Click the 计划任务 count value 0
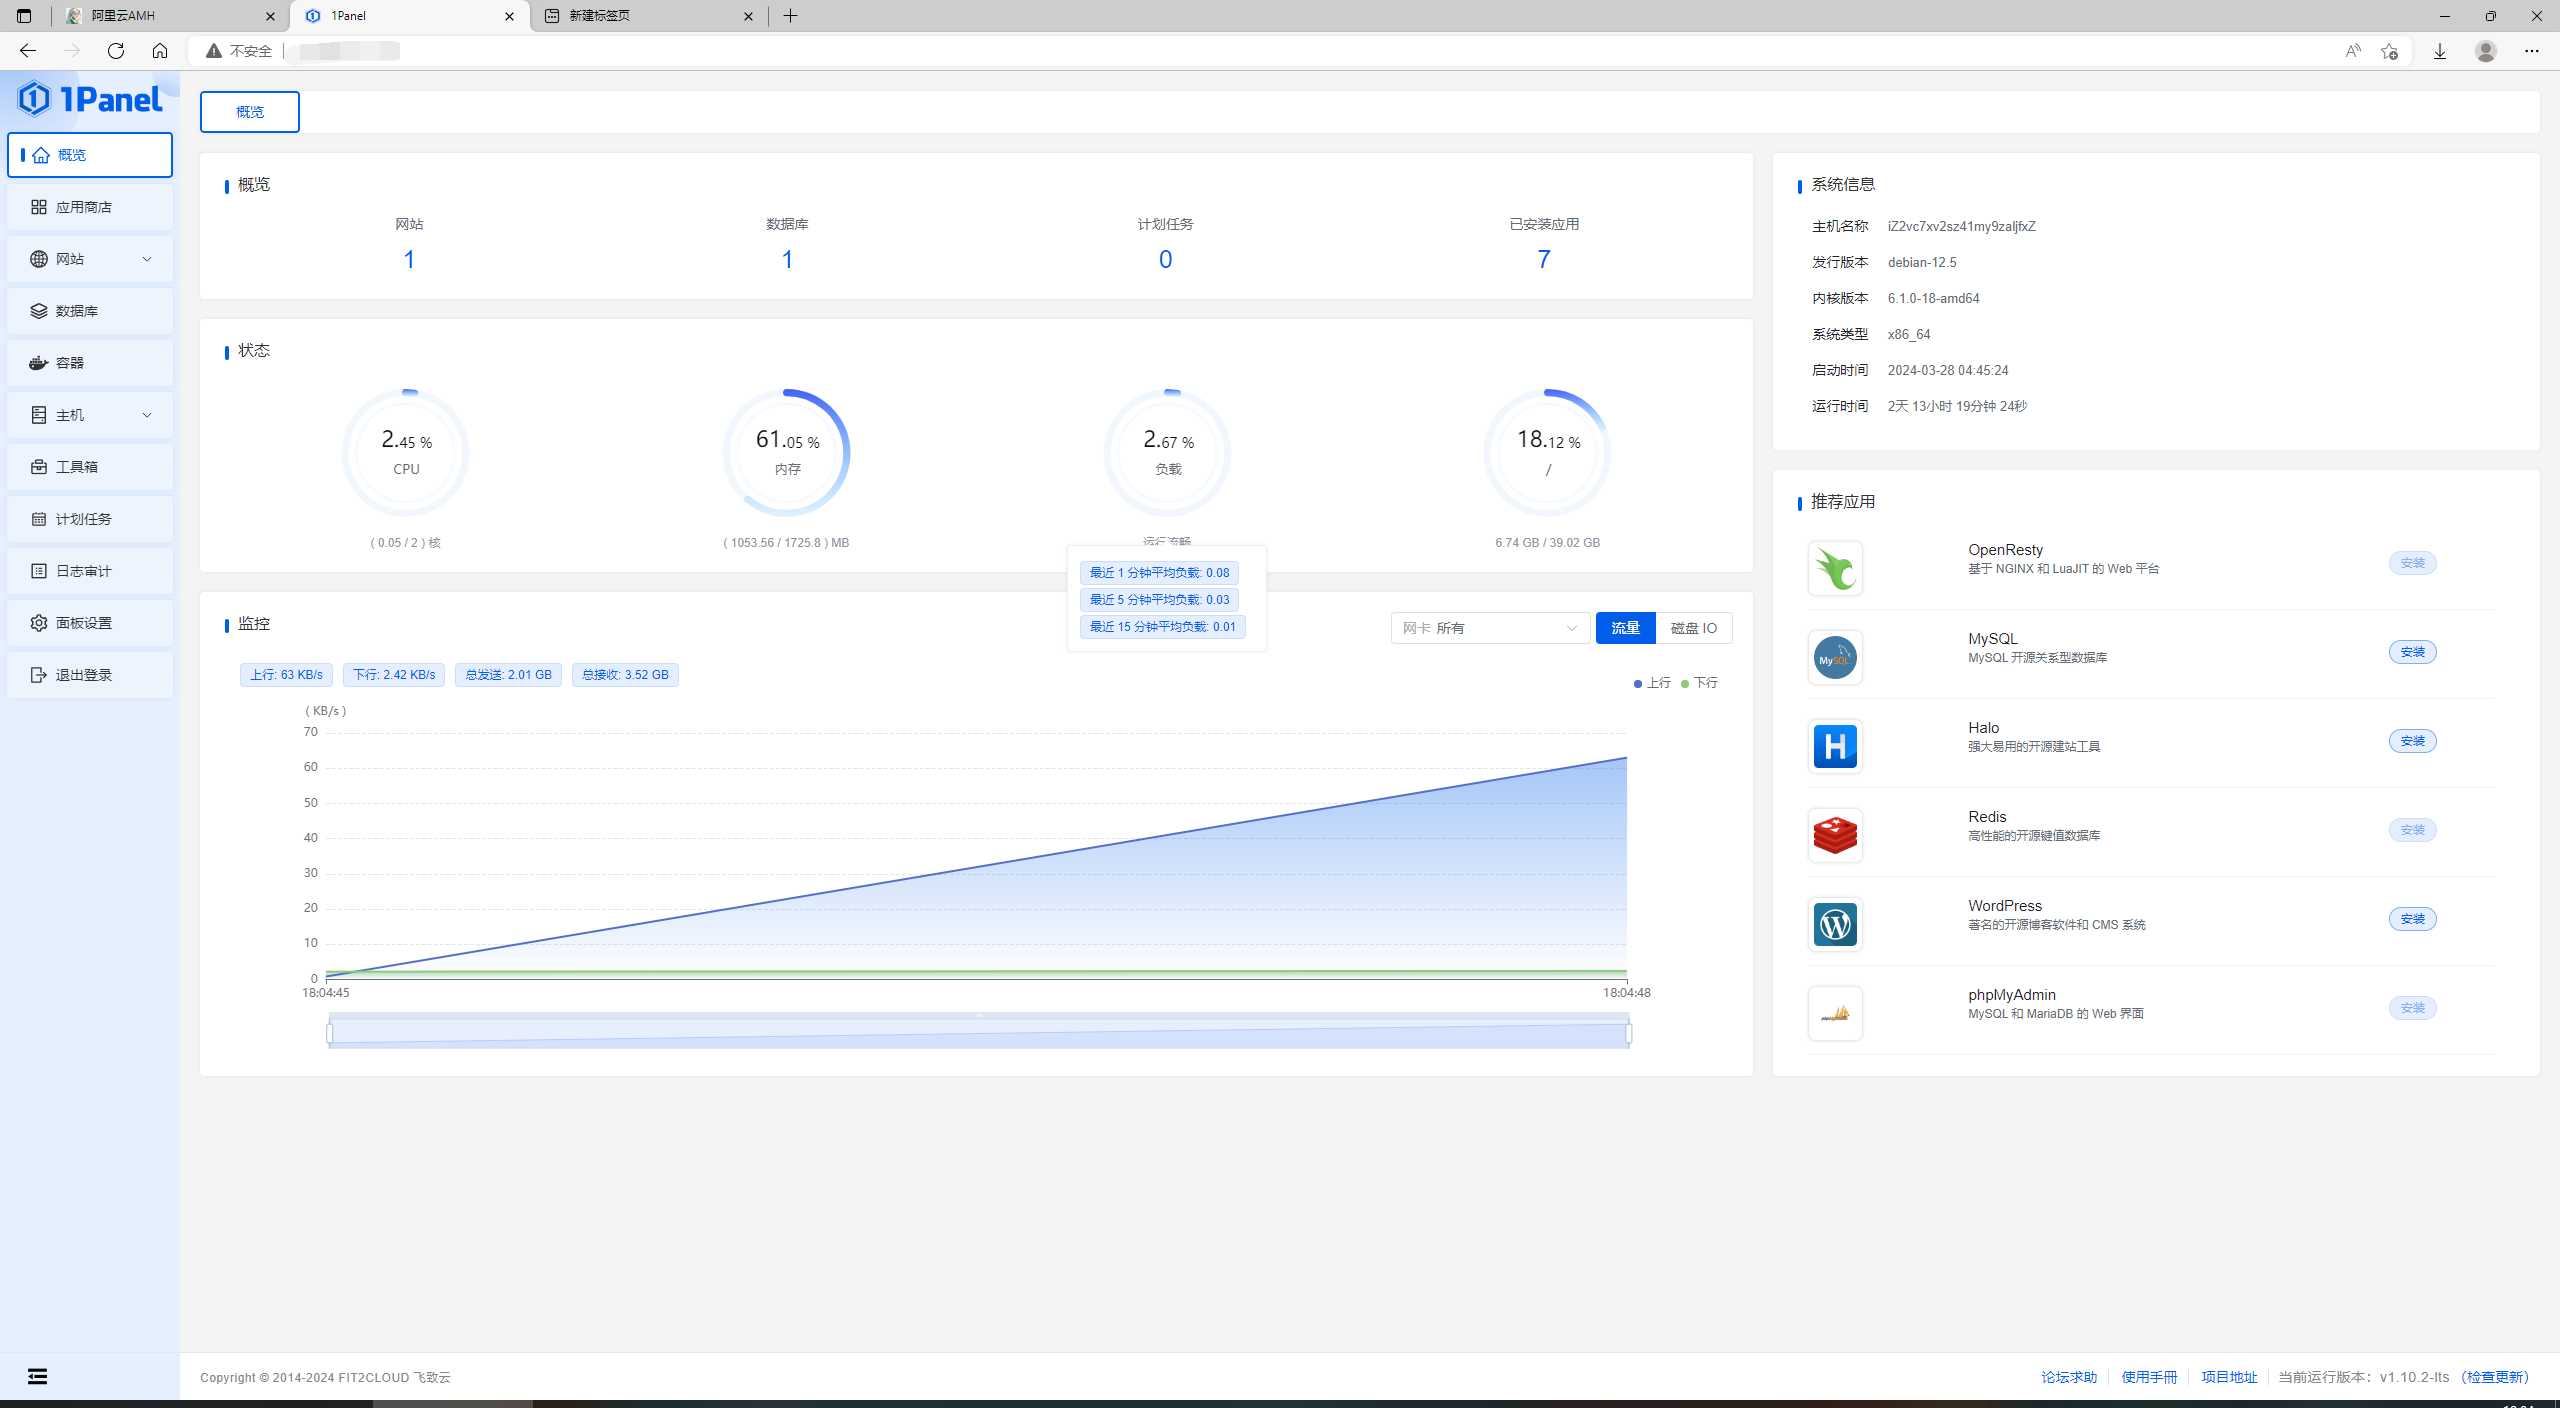Image resolution: width=2560 pixels, height=1408 pixels. tap(1165, 260)
